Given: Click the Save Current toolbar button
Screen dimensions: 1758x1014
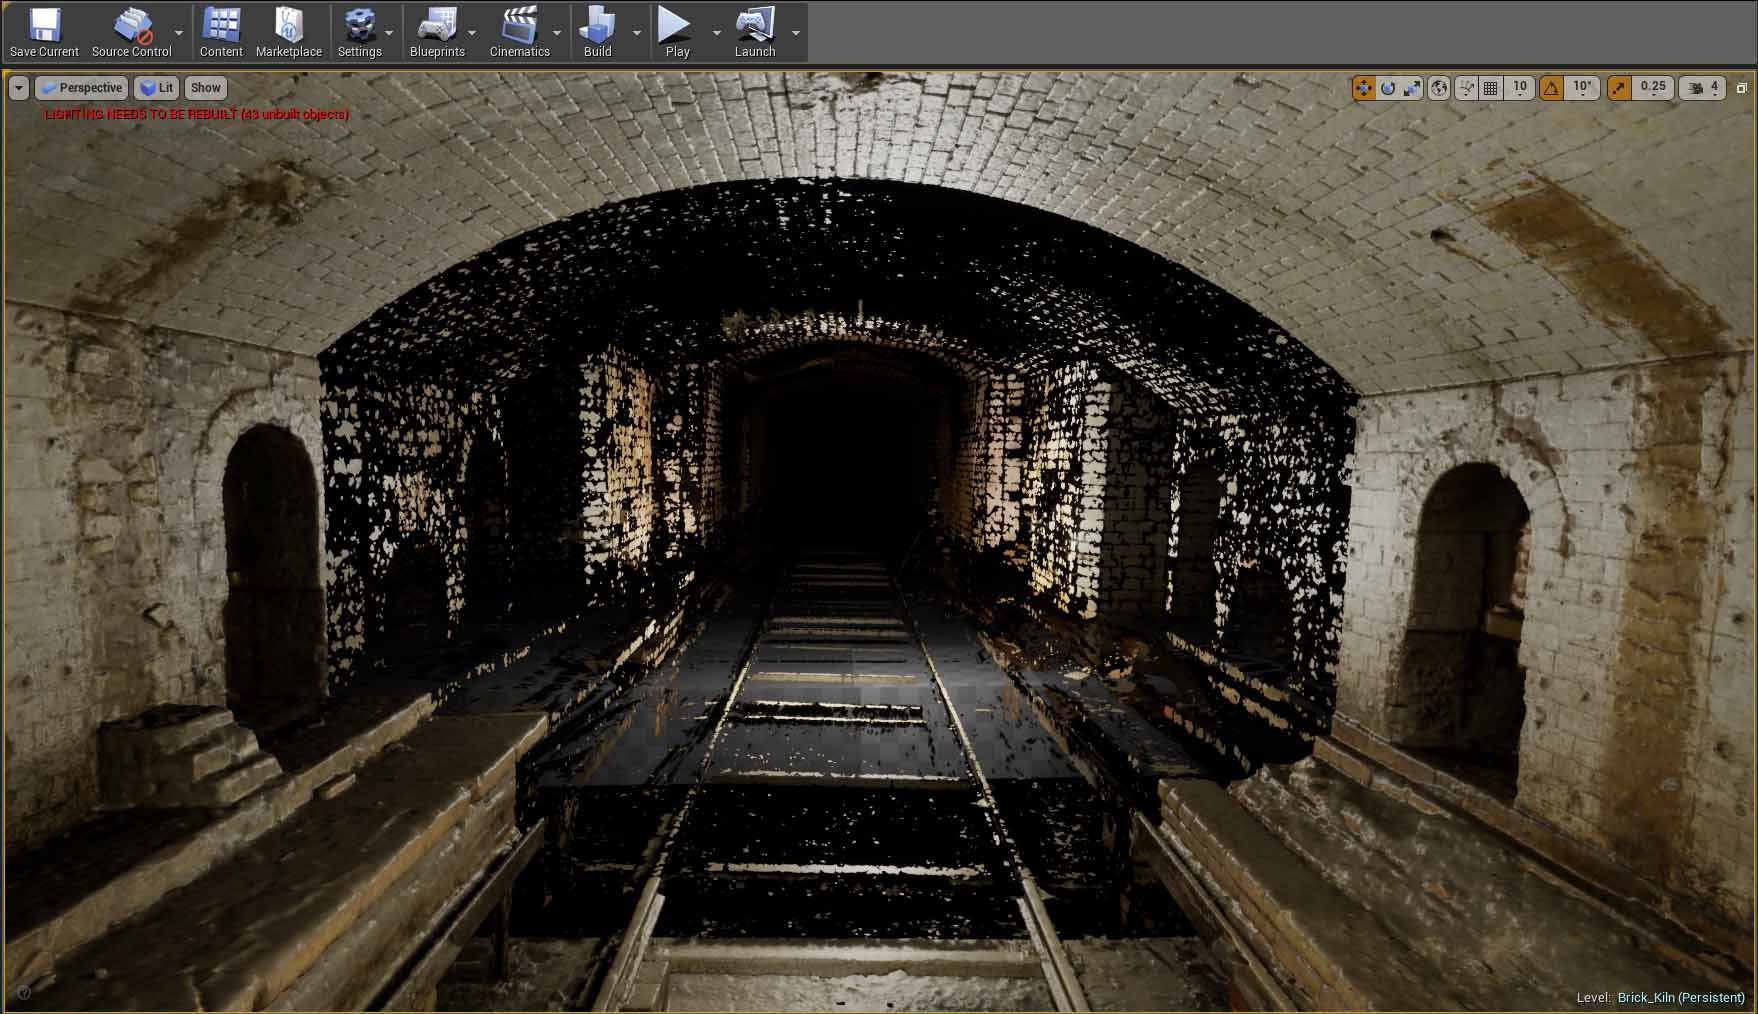Looking at the screenshot, I should 44,33.
